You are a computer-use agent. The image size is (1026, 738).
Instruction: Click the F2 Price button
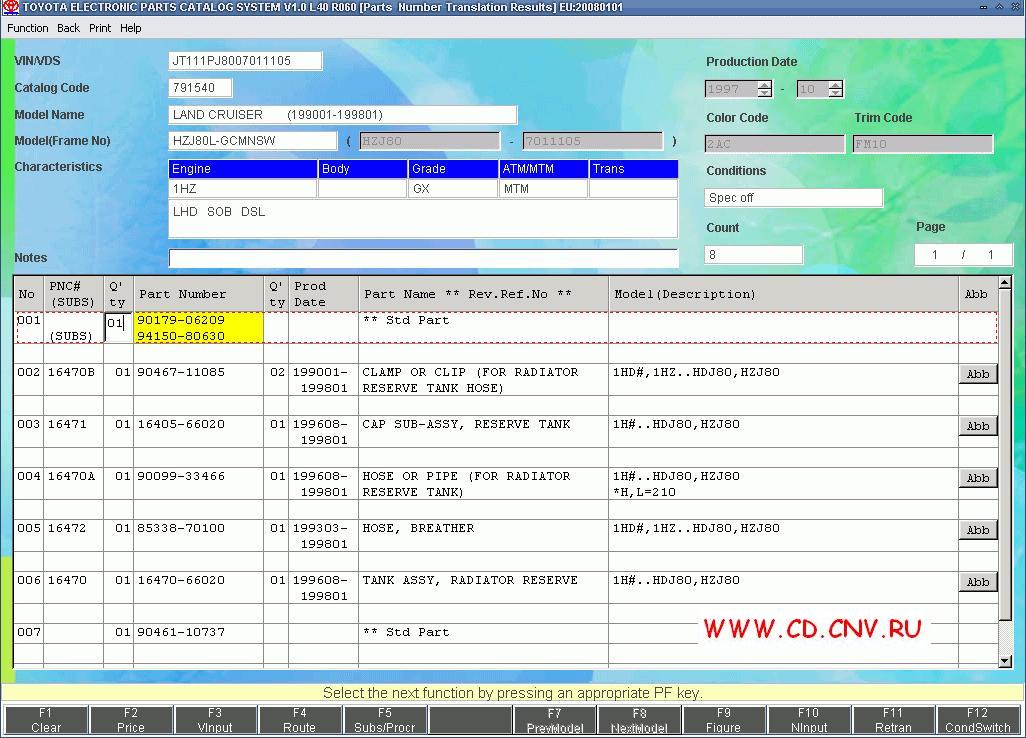tap(131, 720)
